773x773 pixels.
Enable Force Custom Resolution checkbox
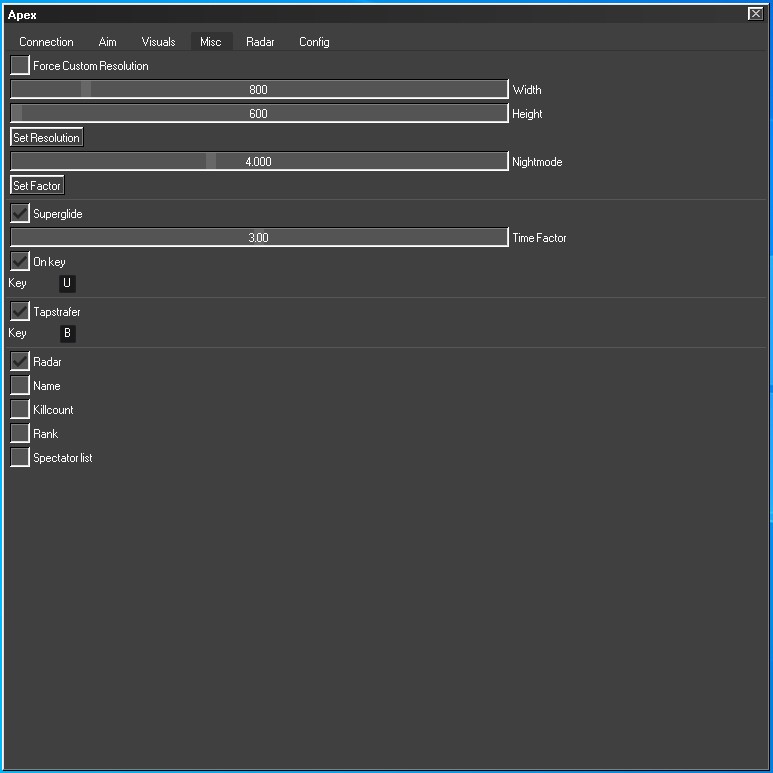[x=20, y=65]
